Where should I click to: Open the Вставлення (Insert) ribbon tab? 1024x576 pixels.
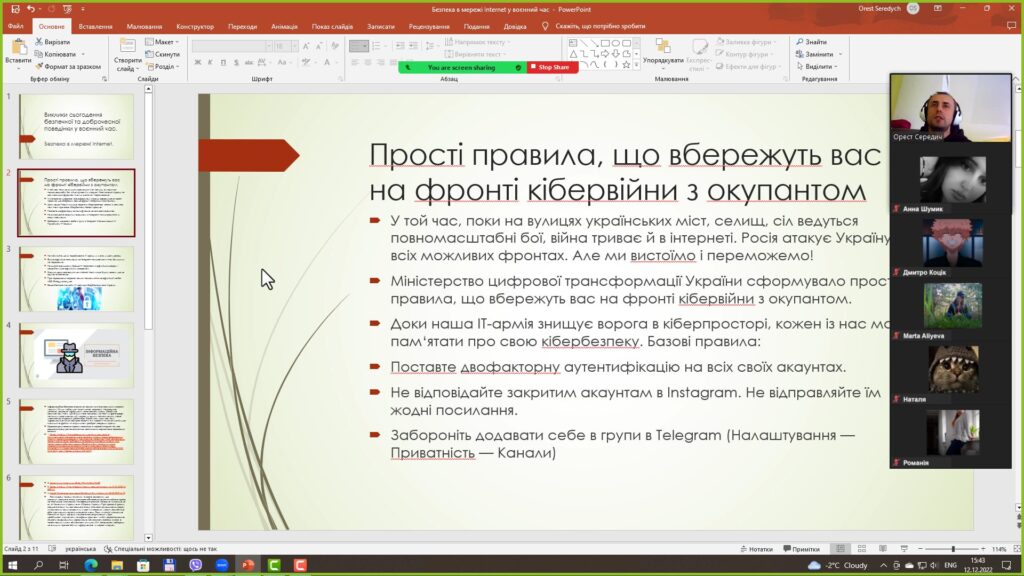click(x=95, y=26)
